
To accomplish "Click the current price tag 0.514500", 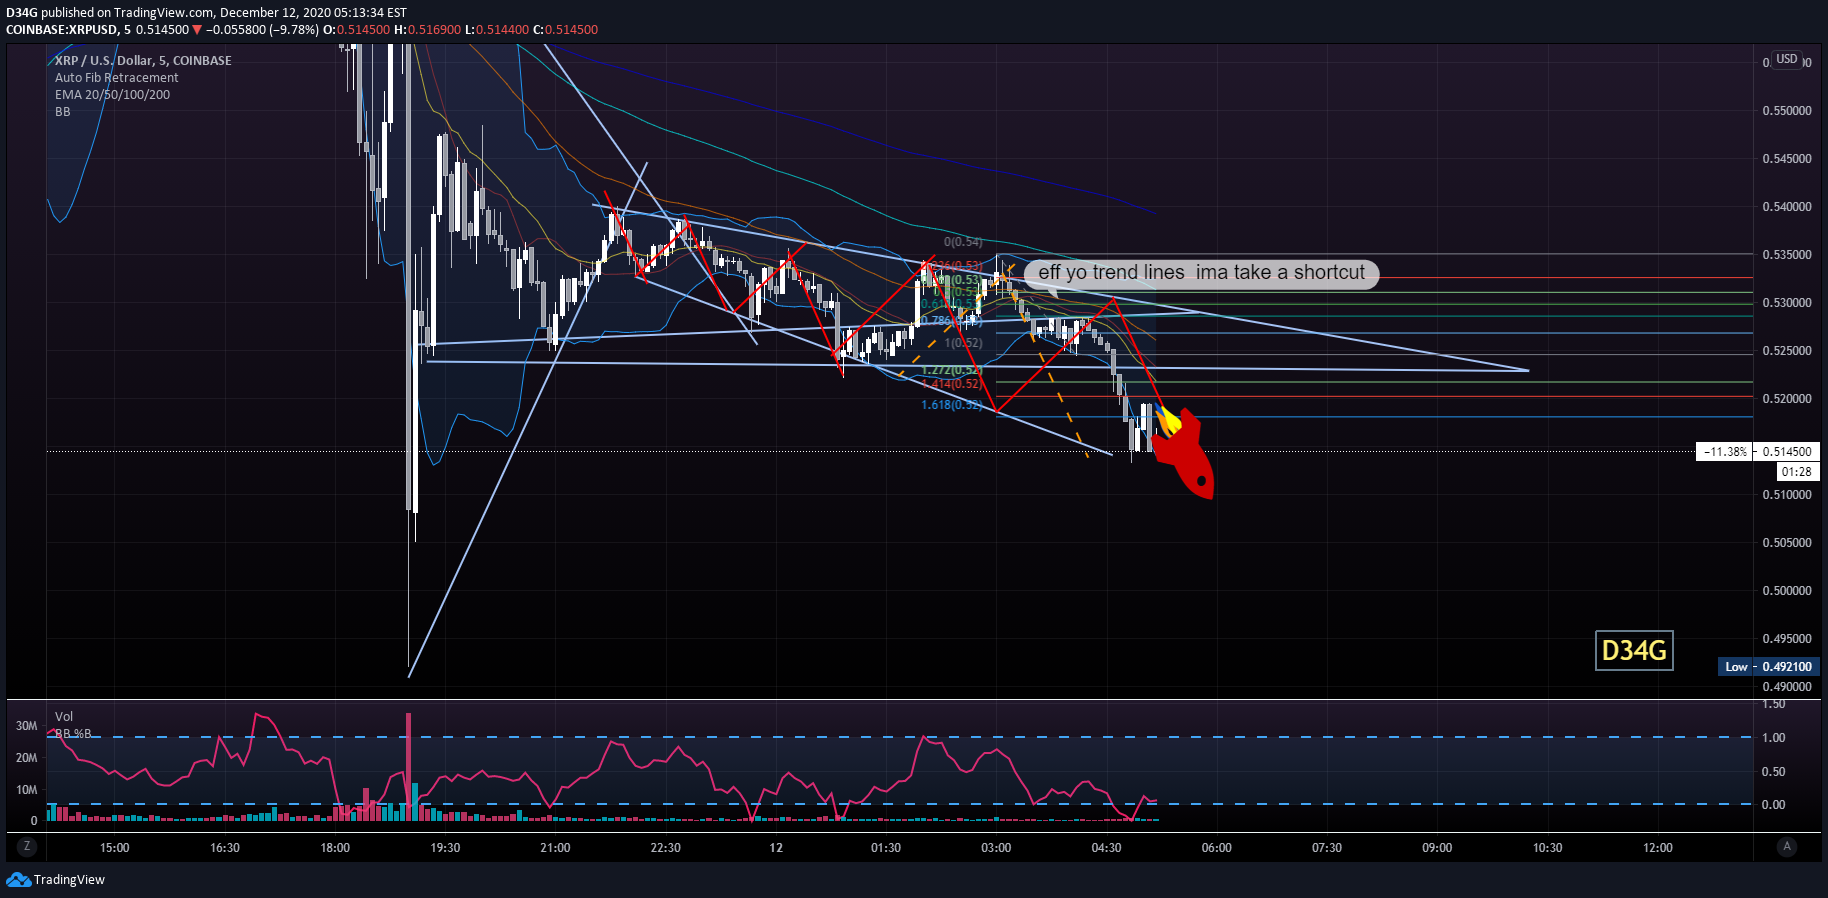I will (x=1786, y=452).
